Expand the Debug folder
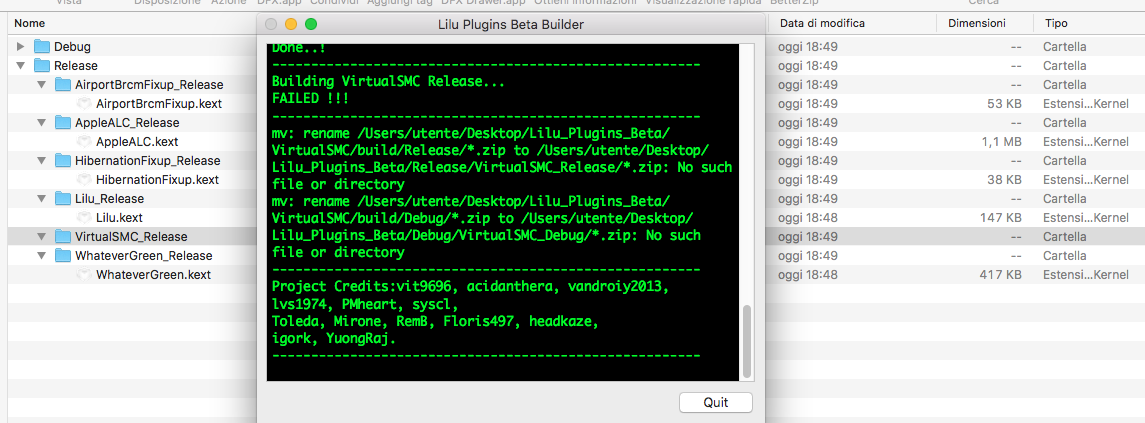Image resolution: width=1145 pixels, height=423 pixels. pyautogui.click(x=20, y=47)
